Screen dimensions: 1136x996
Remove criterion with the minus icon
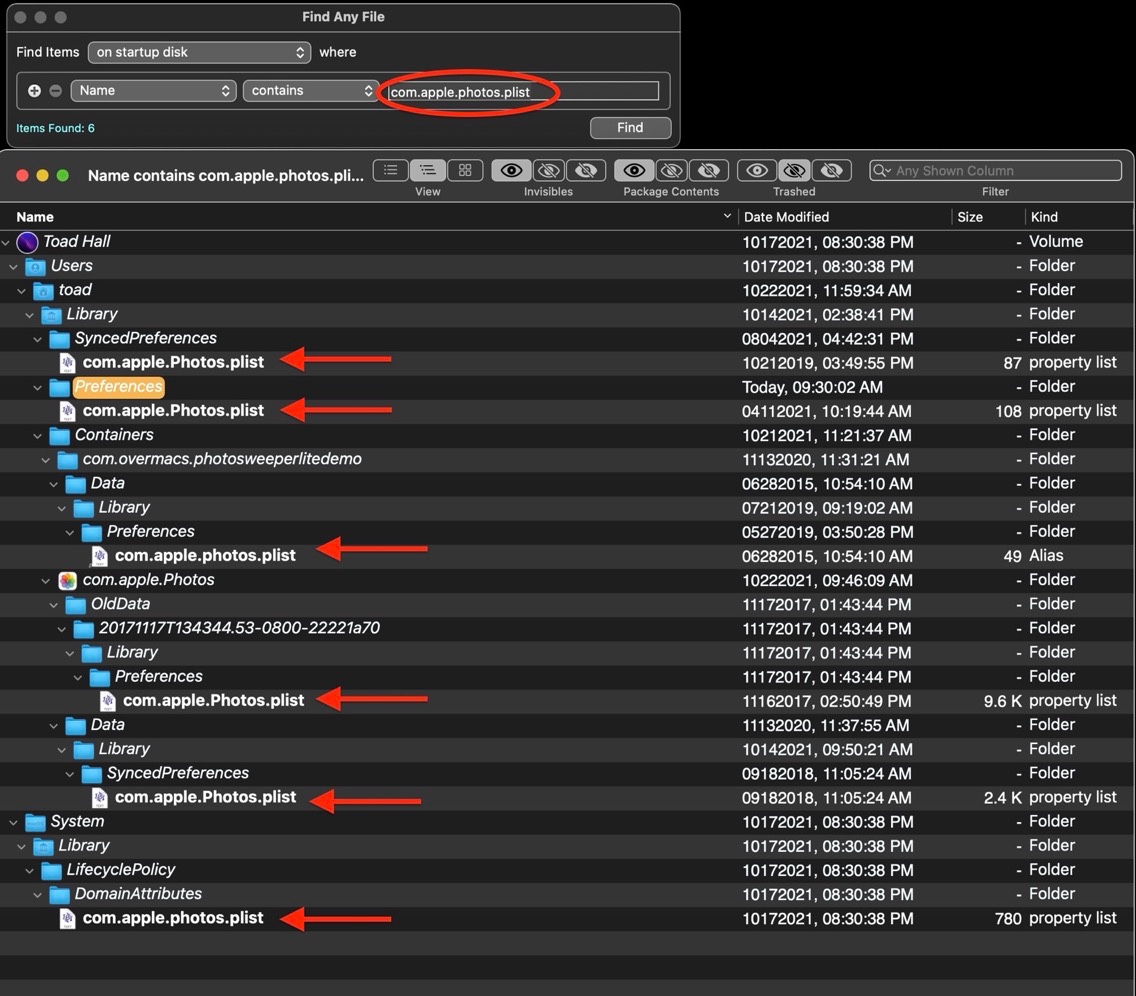[x=56, y=91]
